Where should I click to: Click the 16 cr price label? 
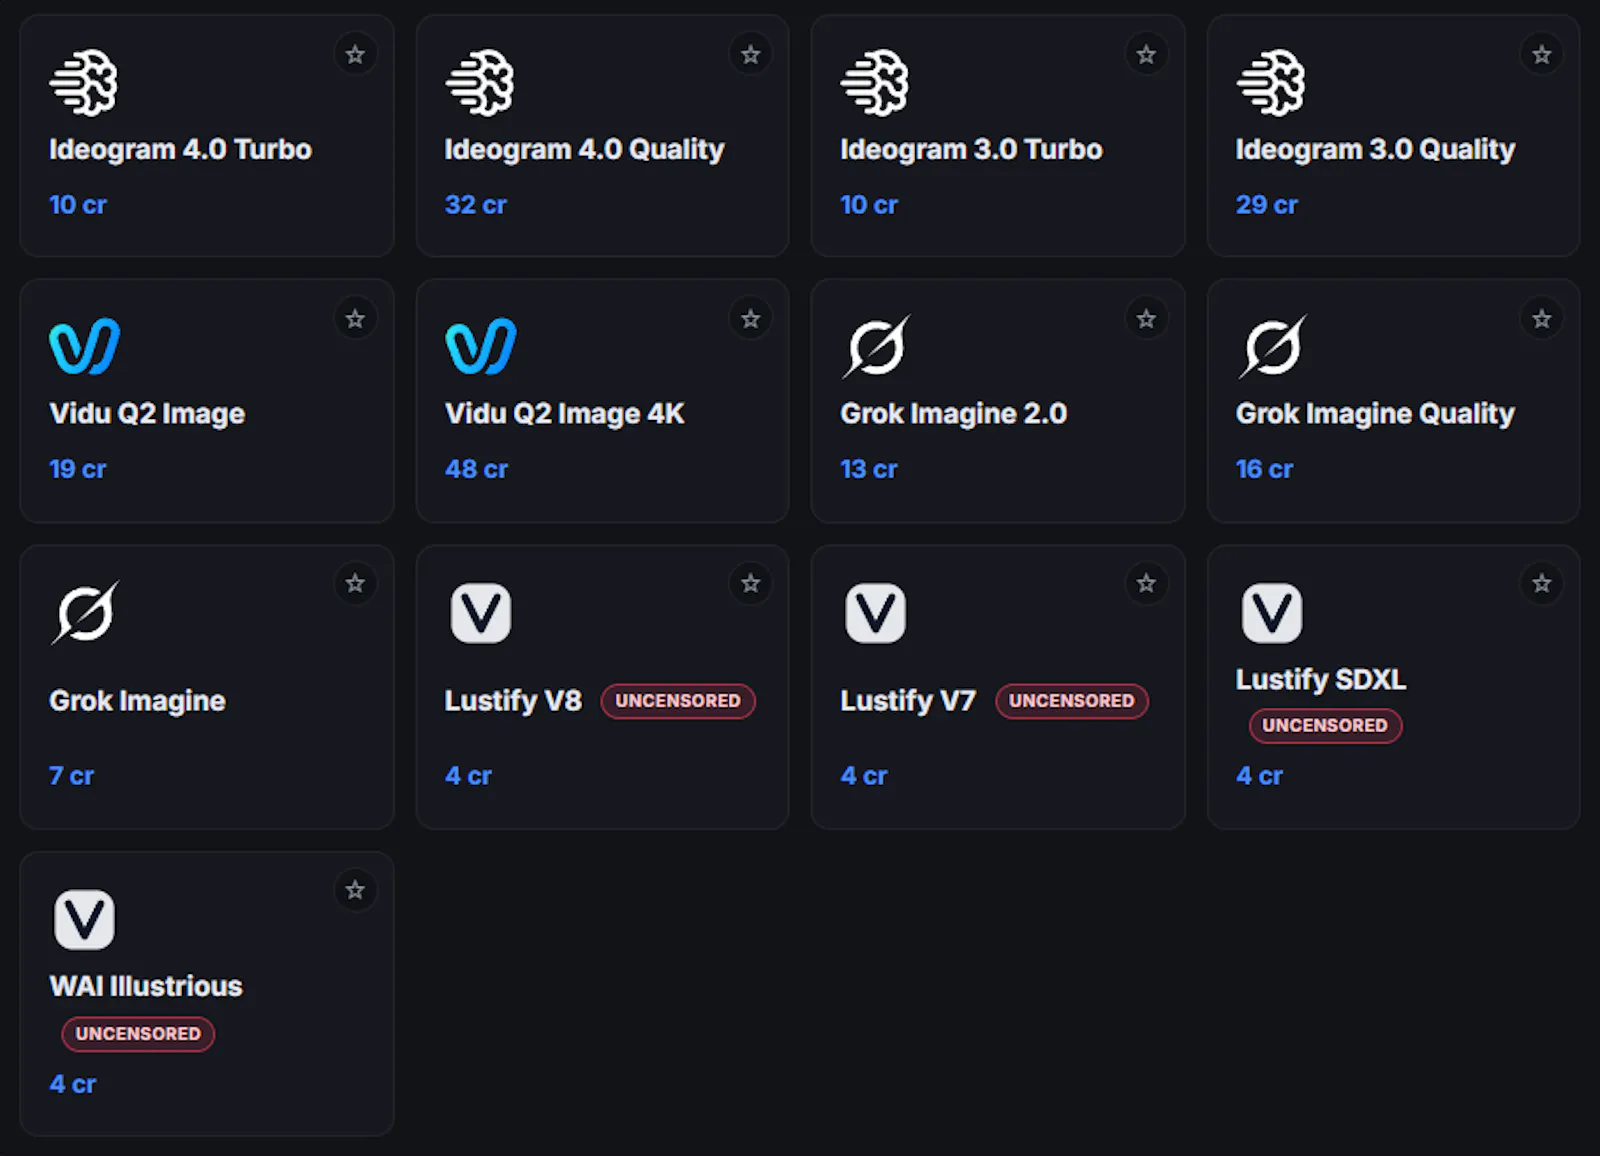pos(1264,469)
